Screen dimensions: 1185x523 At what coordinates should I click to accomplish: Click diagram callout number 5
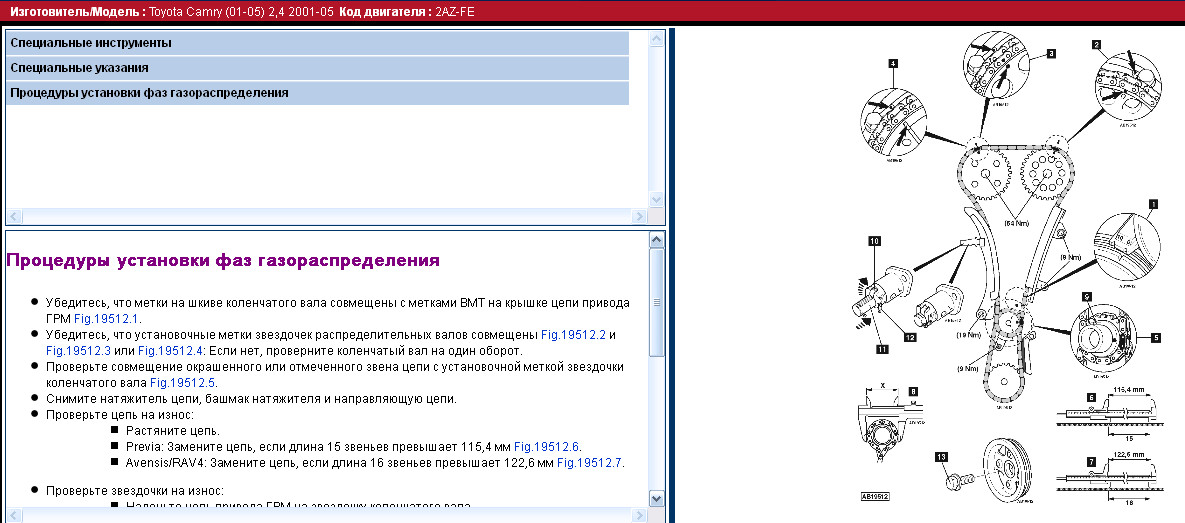1156,339
